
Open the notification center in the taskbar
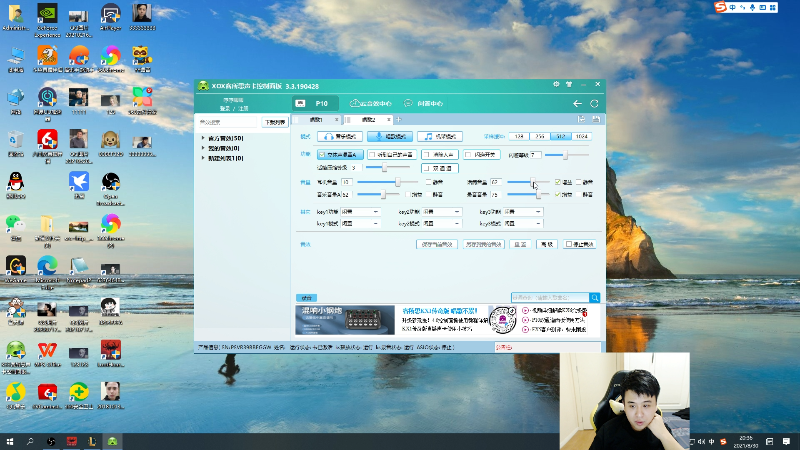click(787, 441)
